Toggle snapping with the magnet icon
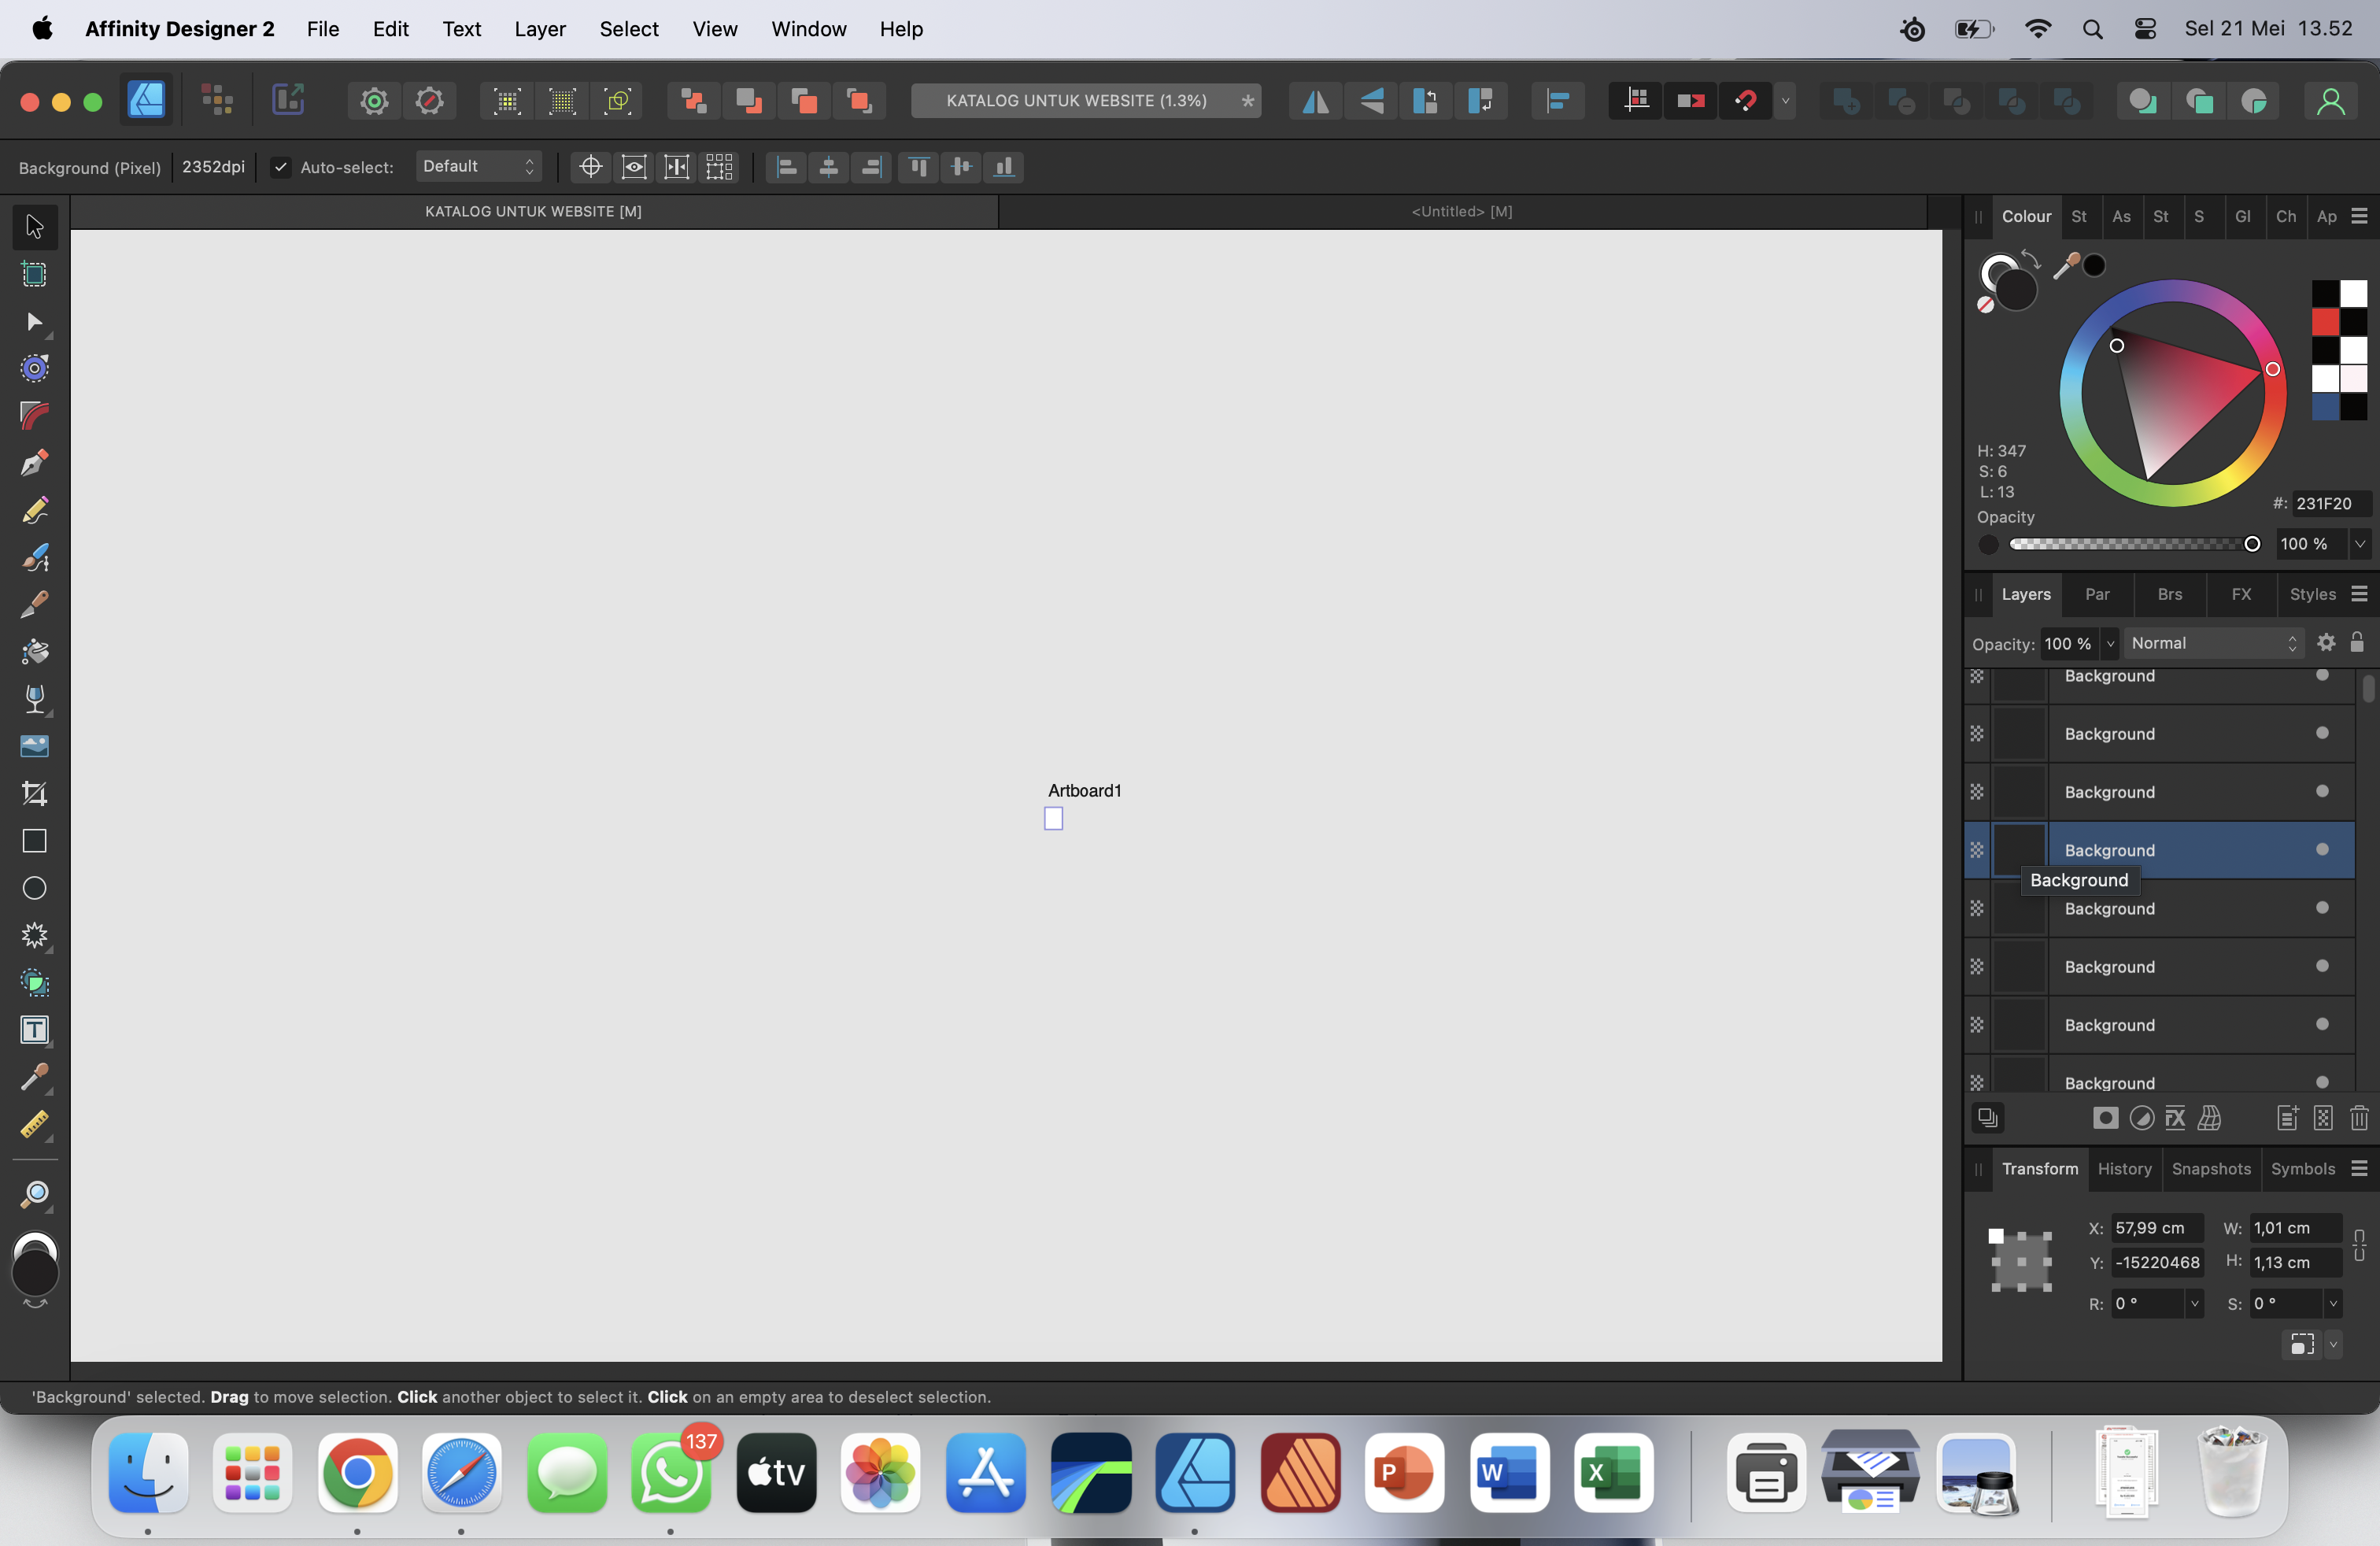The height and width of the screenshot is (1546, 2380). [x=1747, y=100]
